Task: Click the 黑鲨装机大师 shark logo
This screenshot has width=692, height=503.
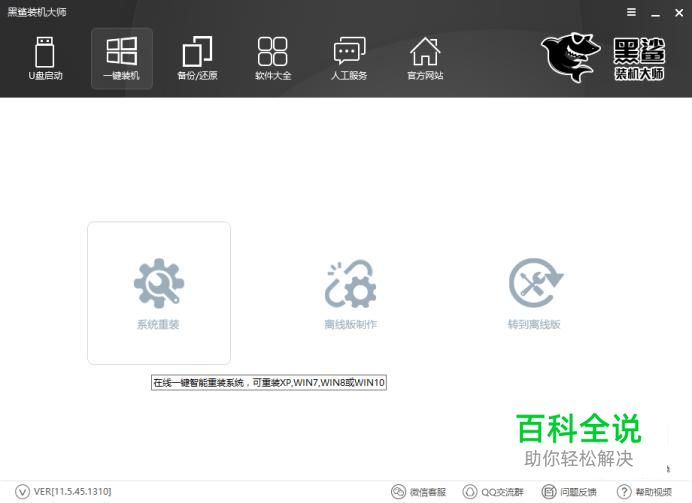Action: 603,57
